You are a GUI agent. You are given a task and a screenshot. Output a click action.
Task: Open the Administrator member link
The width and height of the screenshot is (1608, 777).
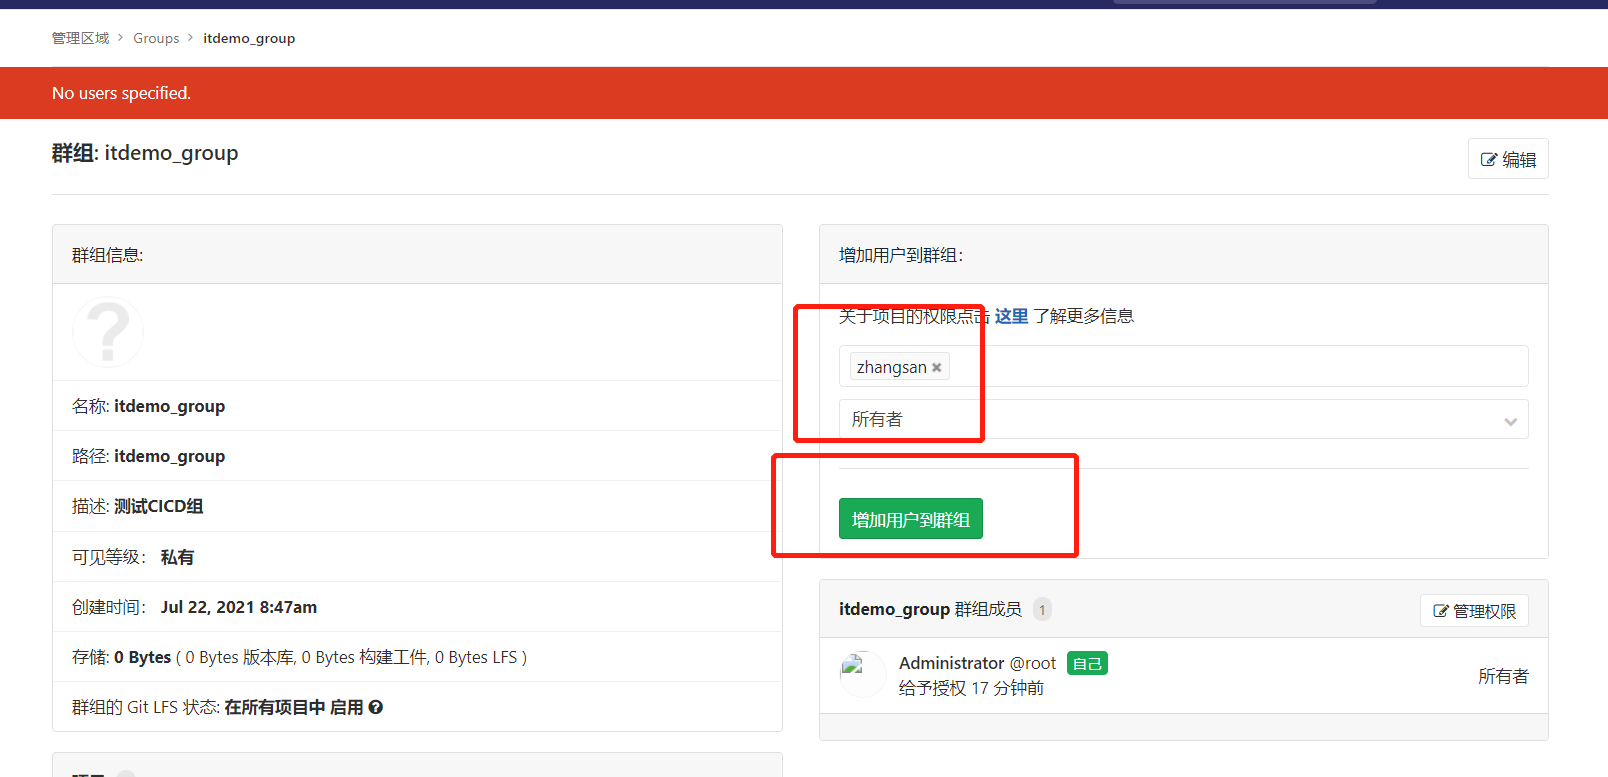[951, 663]
